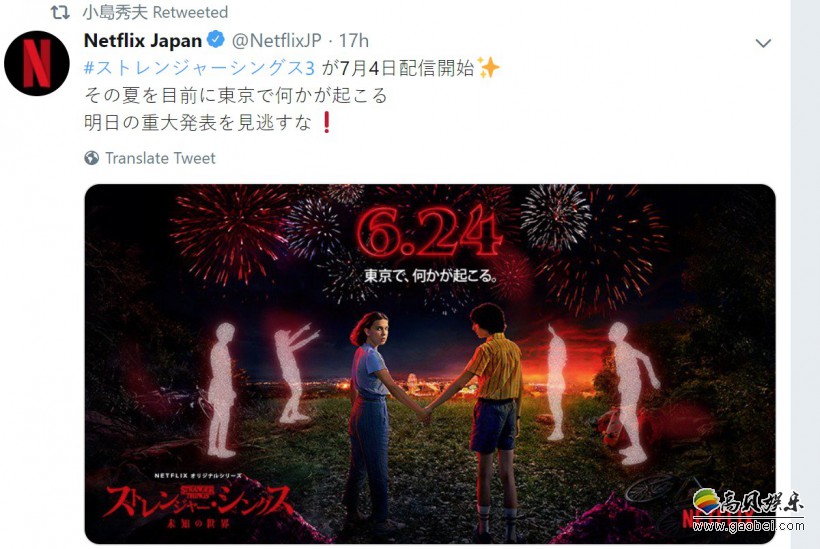Click the ストレンジャー・シングス logo in the poster
This screenshot has width=820, height=549.
(x=198, y=503)
